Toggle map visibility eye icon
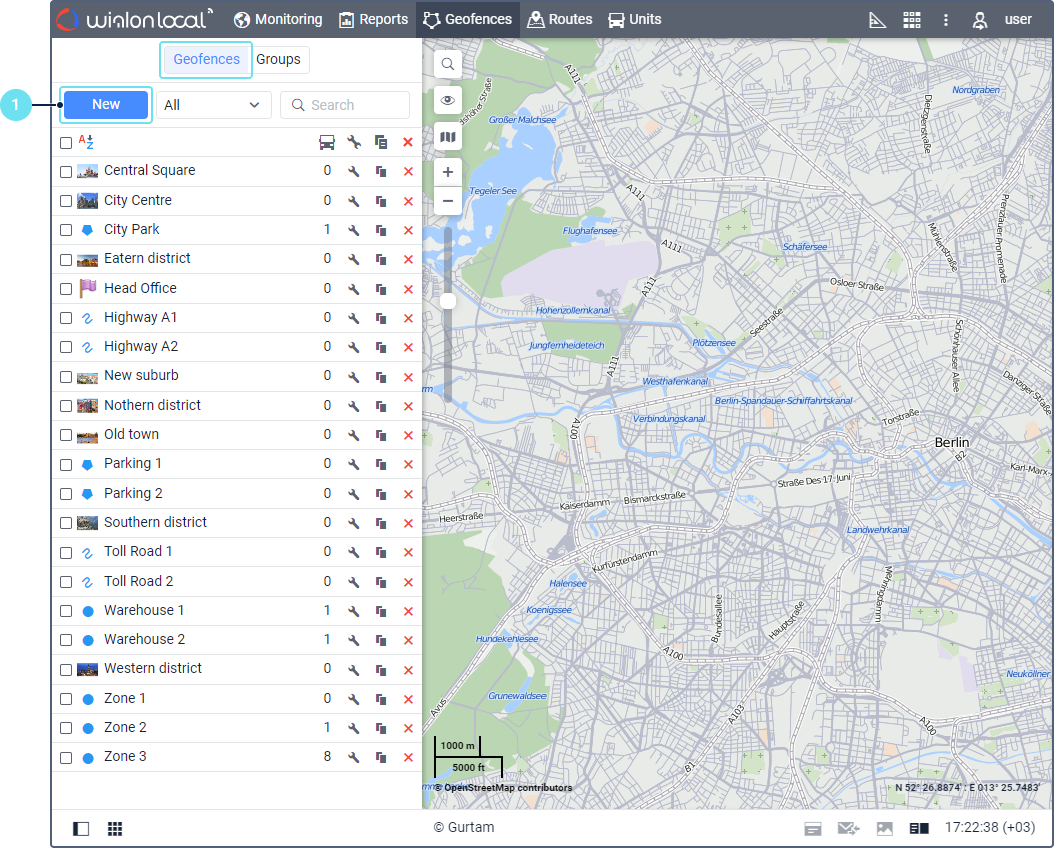1054x848 pixels. (447, 100)
